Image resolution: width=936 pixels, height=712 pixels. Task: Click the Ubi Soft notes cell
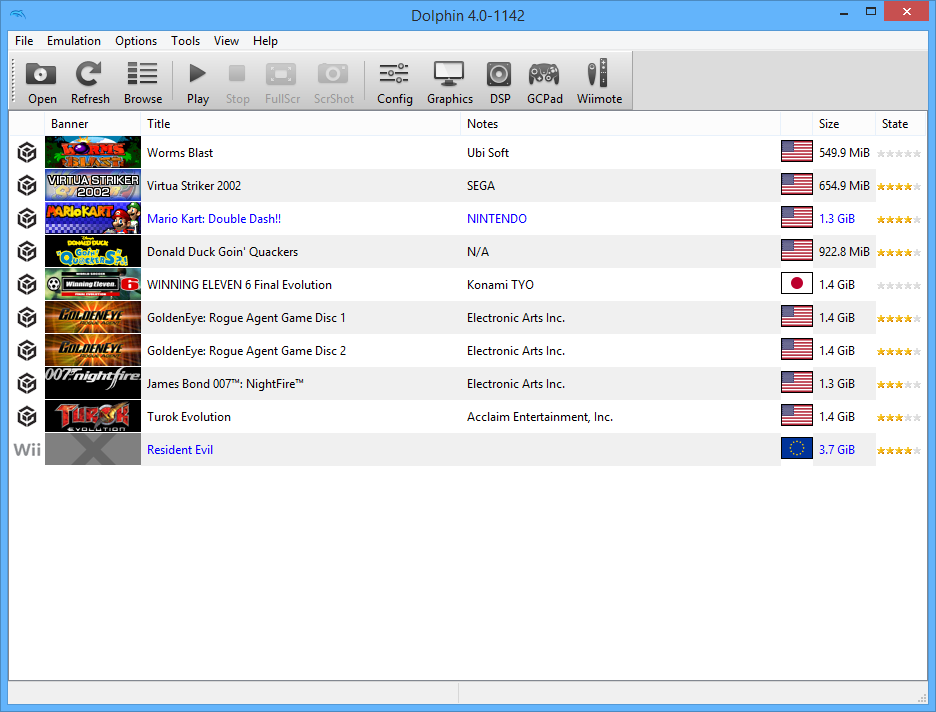(x=488, y=153)
